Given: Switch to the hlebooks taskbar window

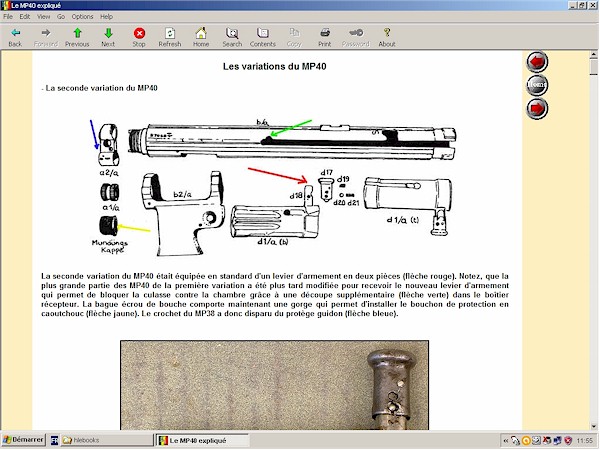Looking at the screenshot, I should click(106, 440).
